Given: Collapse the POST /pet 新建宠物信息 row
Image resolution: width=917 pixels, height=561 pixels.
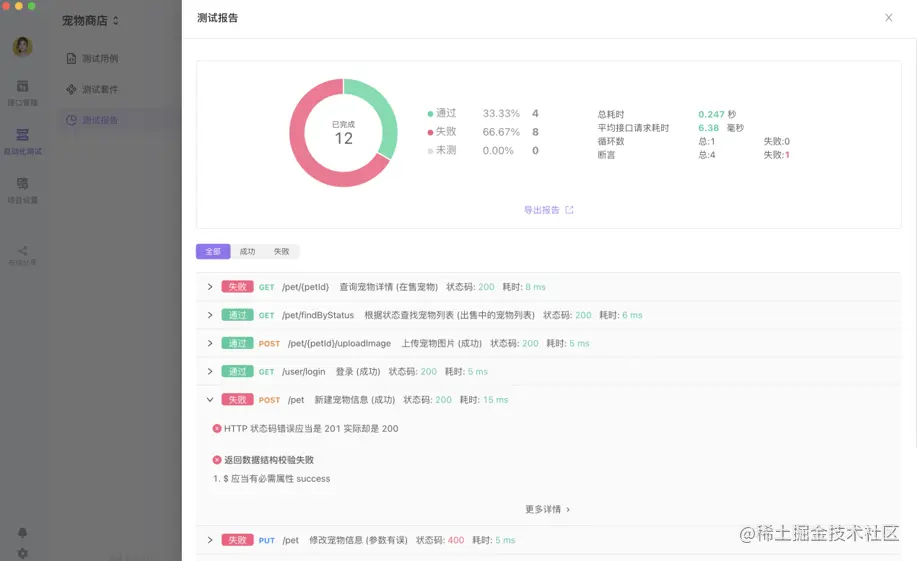Looking at the screenshot, I should 210,400.
